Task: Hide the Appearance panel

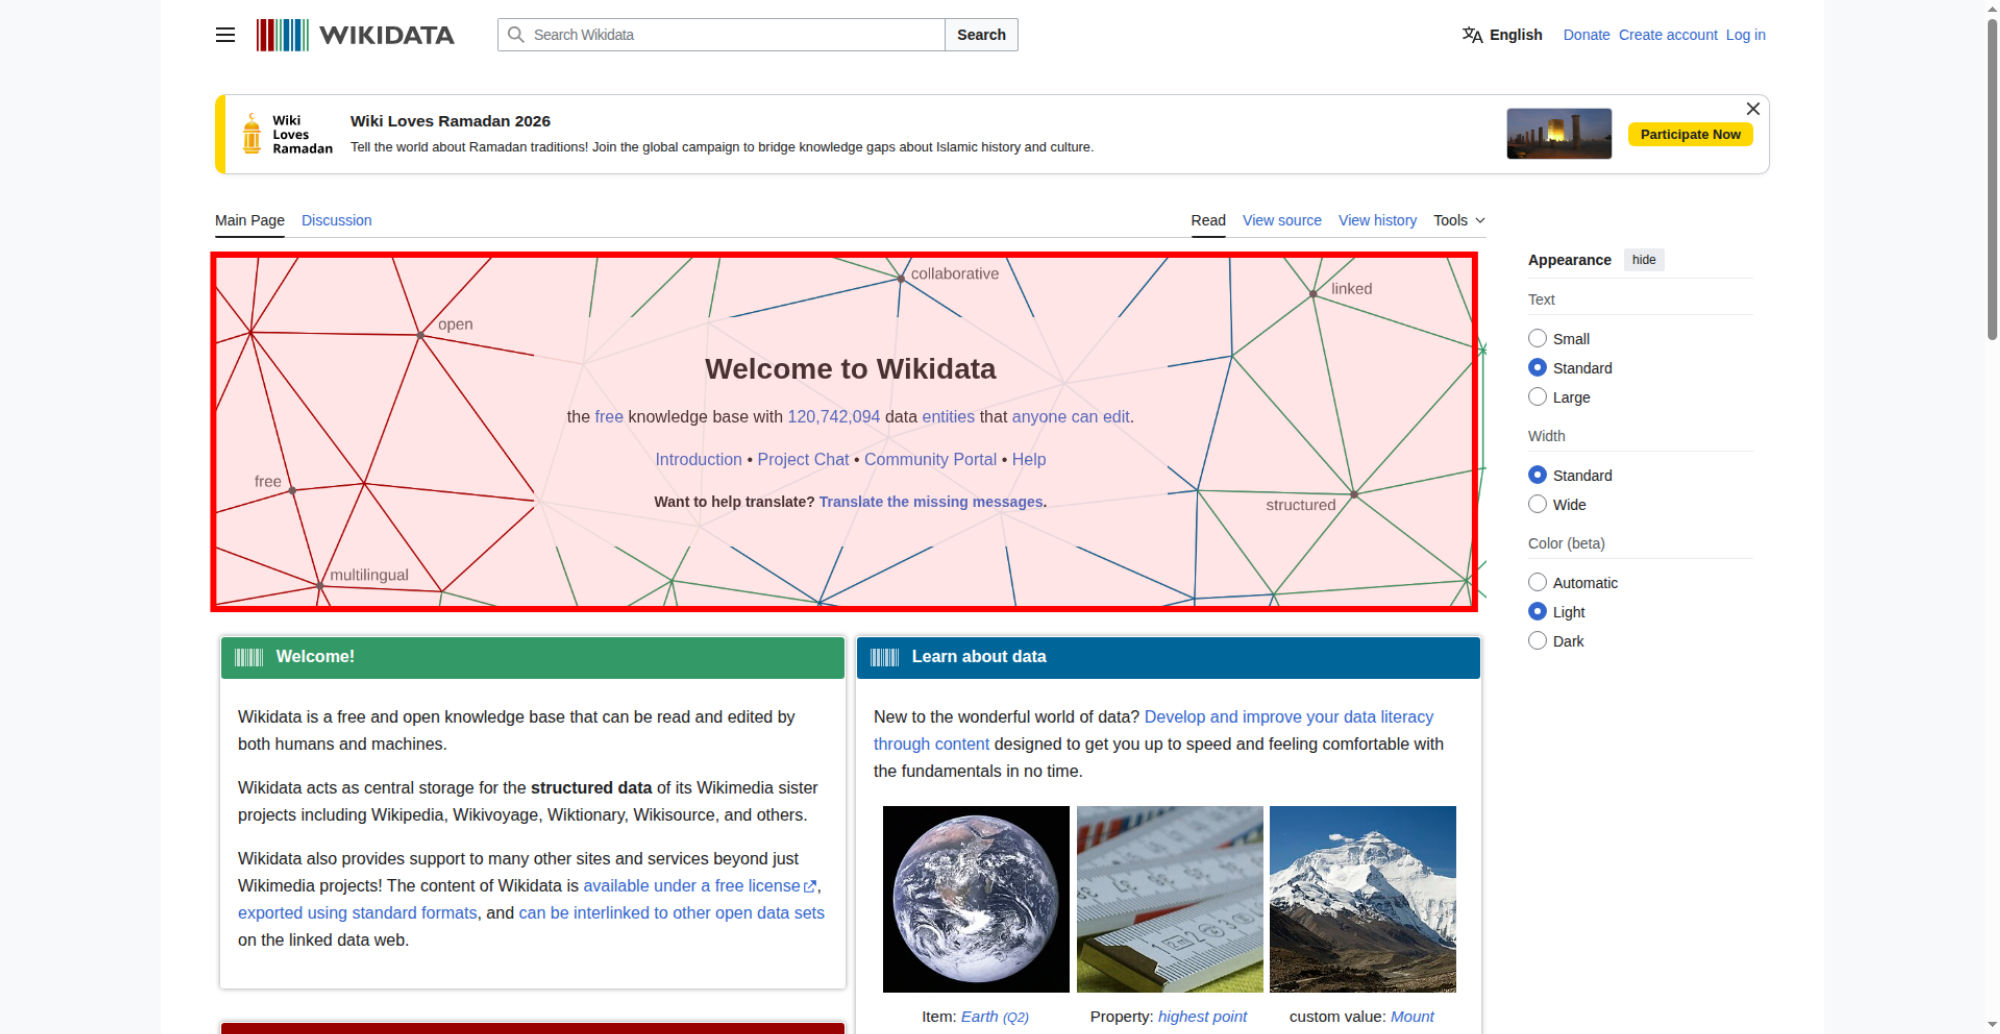Action: (1643, 260)
